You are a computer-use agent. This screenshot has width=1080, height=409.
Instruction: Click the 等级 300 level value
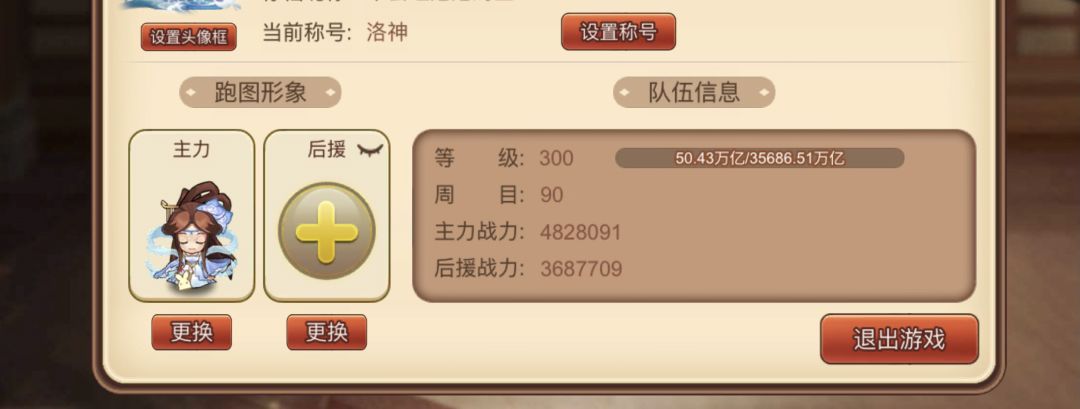pyautogui.click(x=557, y=159)
